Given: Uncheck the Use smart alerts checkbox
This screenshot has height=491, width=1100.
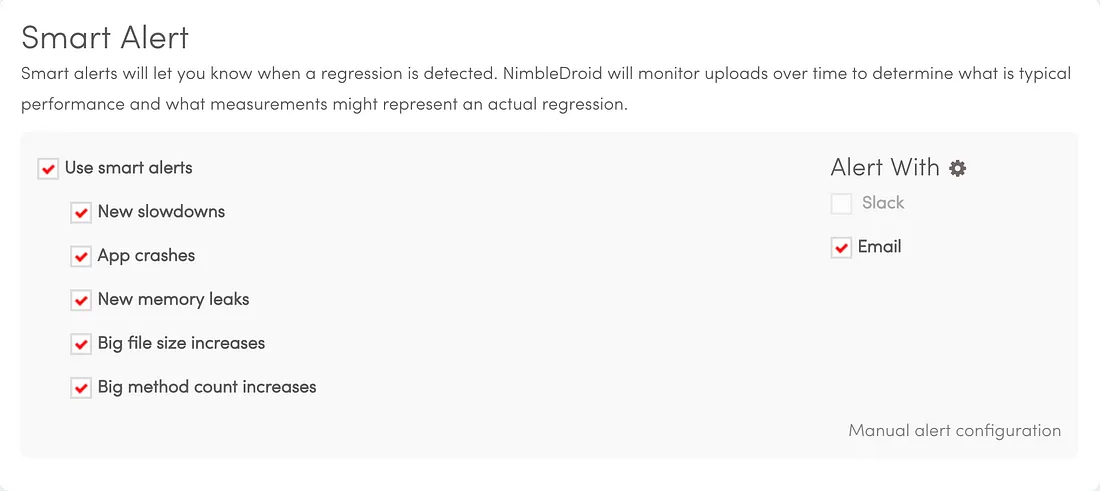Looking at the screenshot, I should pyautogui.click(x=48, y=169).
